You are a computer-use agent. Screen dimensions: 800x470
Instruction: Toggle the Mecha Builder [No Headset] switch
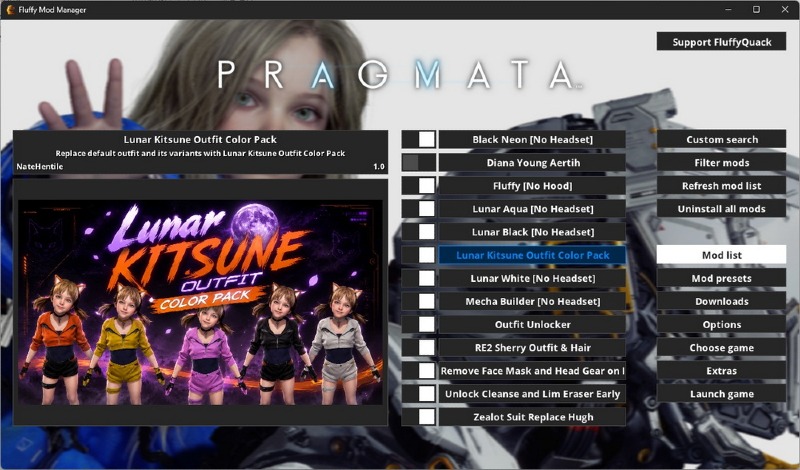click(419, 301)
